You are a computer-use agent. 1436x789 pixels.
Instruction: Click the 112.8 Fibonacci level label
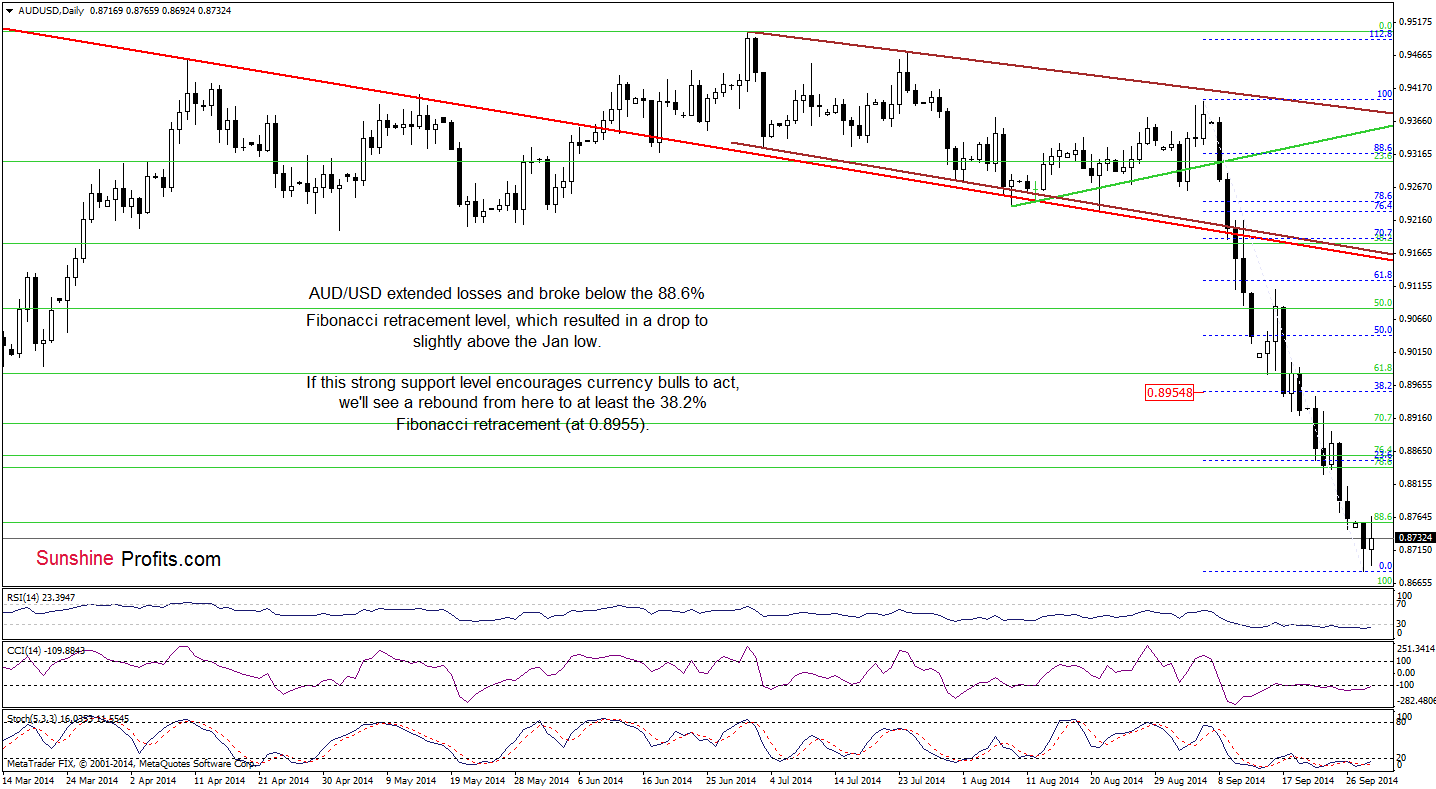point(1381,34)
